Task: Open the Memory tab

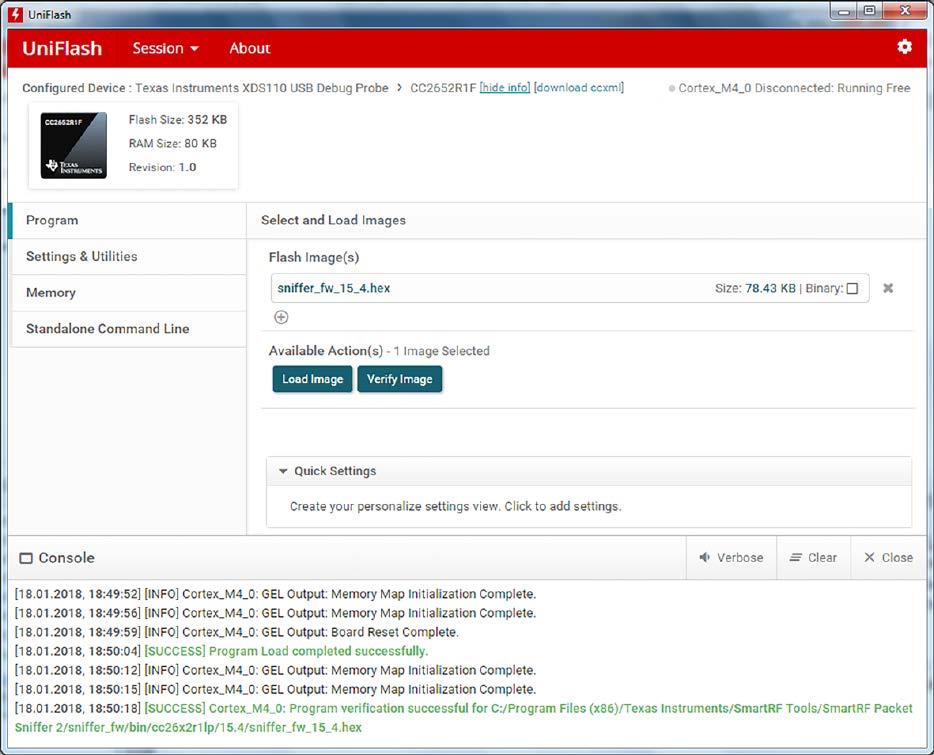Action: coord(129,293)
